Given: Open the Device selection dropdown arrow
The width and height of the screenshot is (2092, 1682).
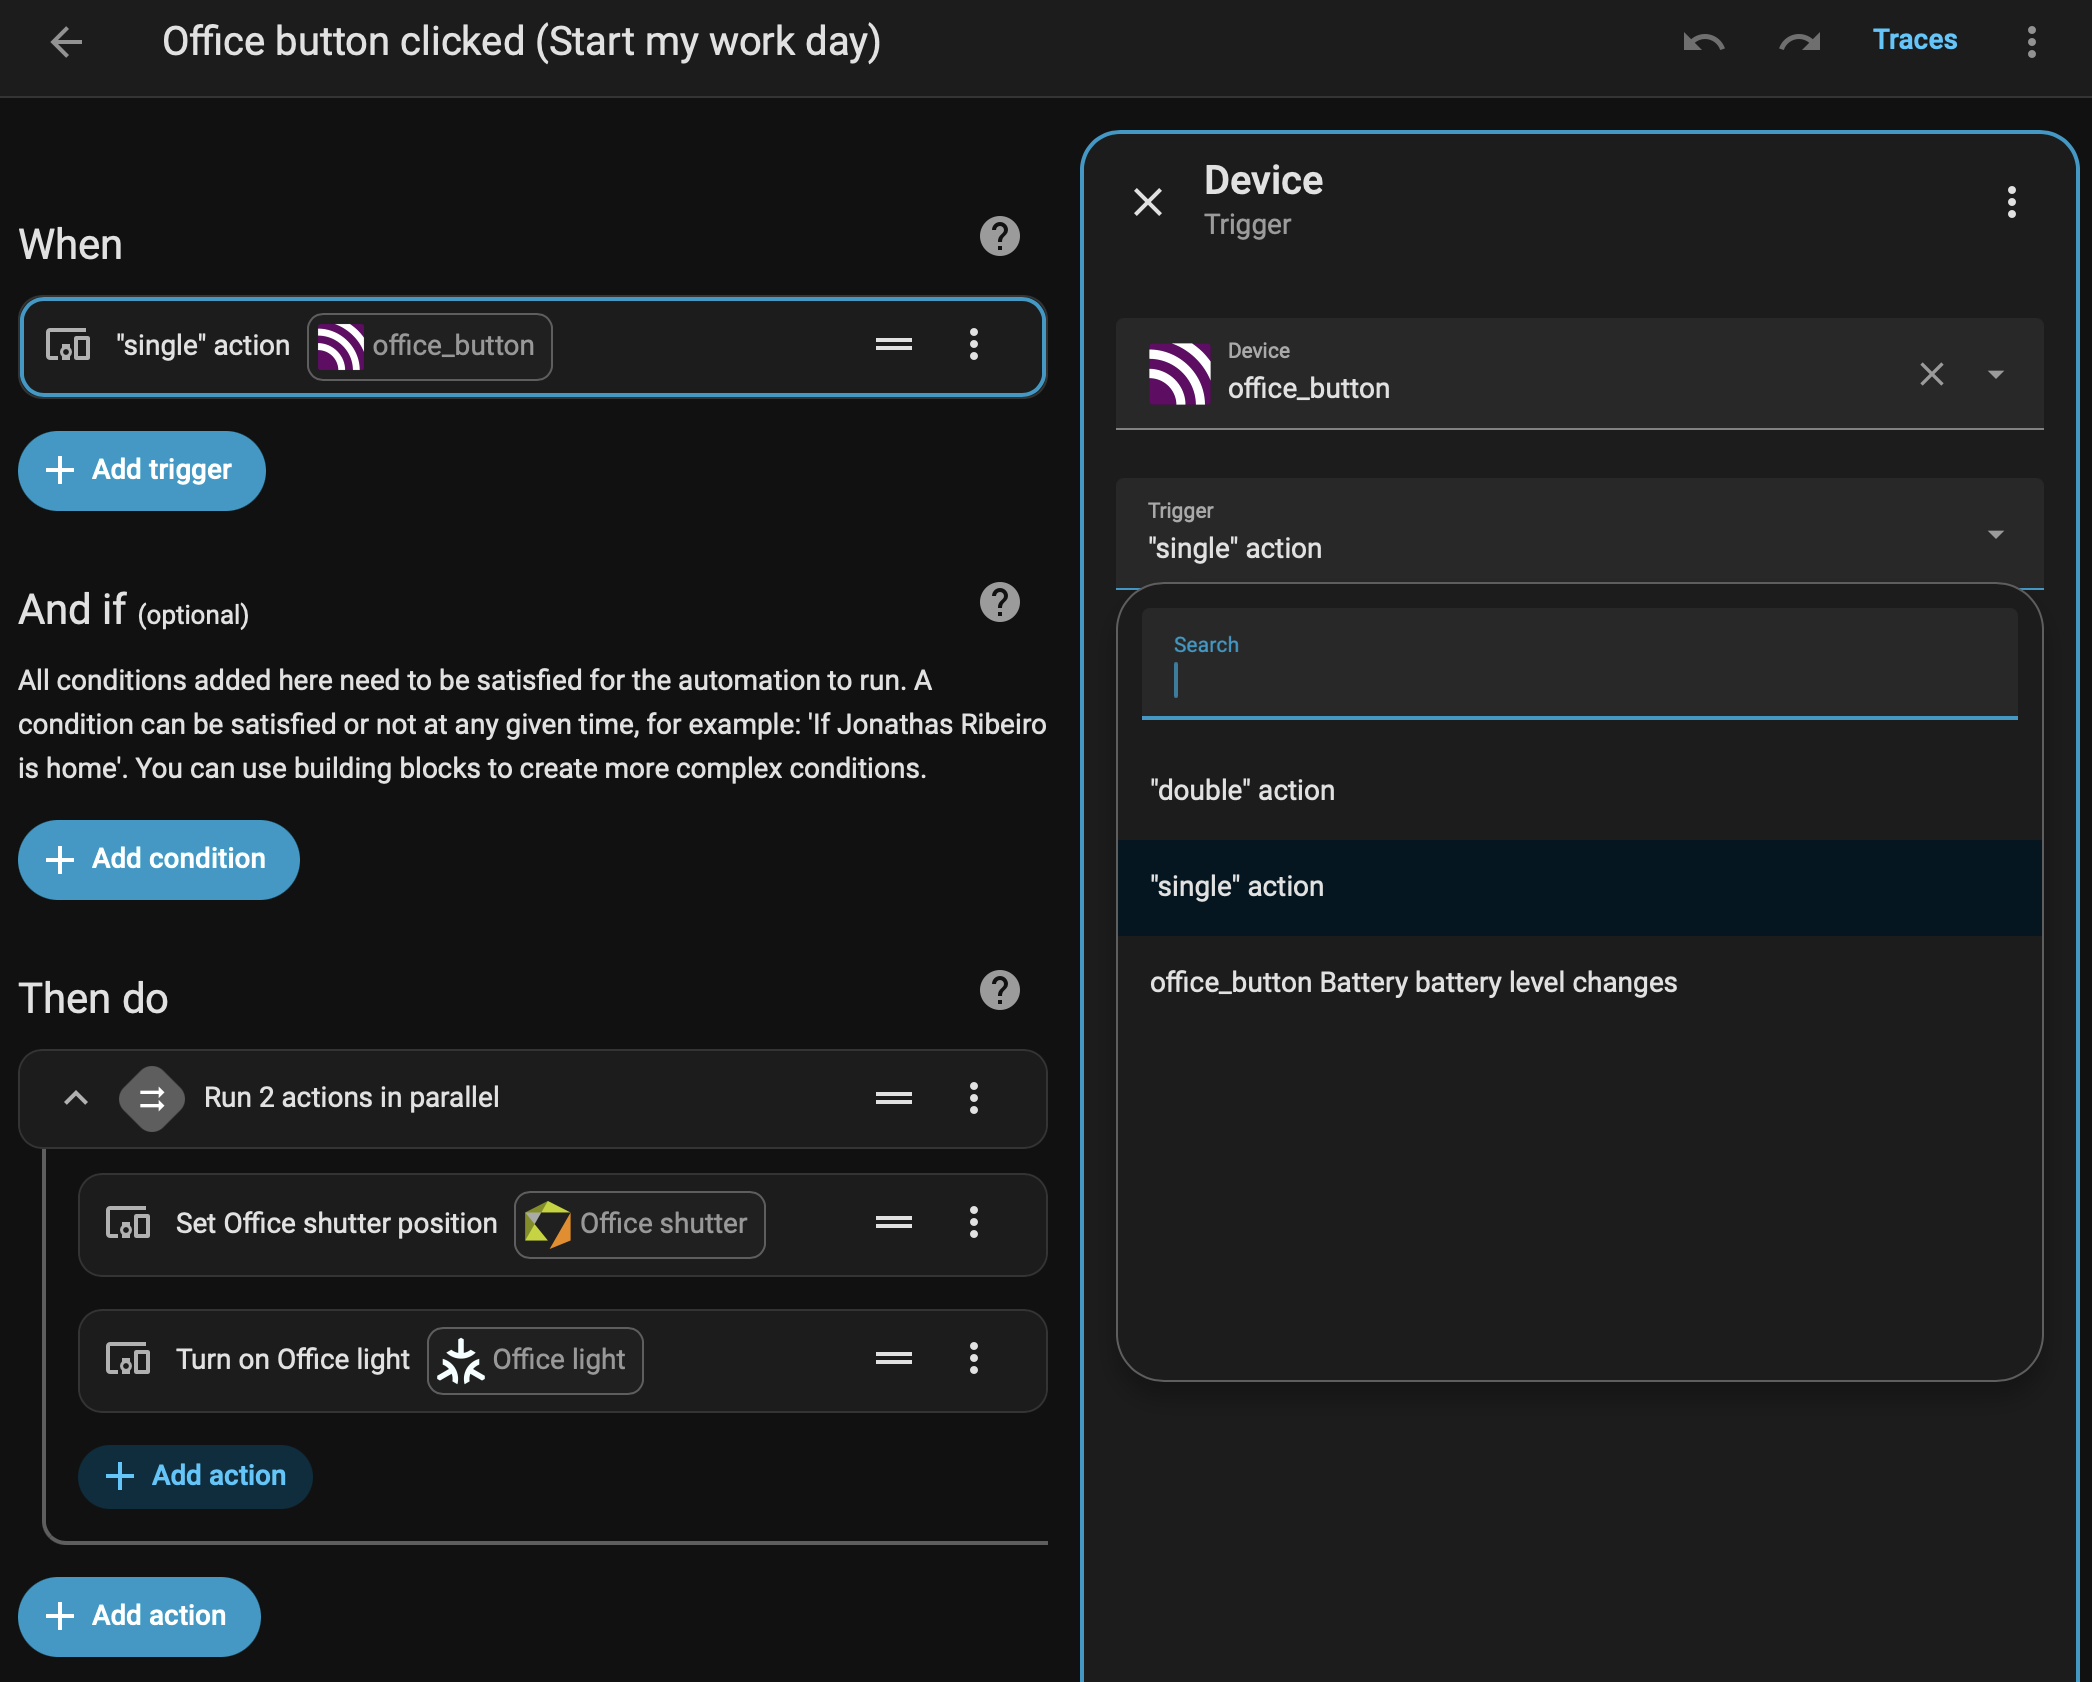Looking at the screenshot, I should tap(1996, 374).
